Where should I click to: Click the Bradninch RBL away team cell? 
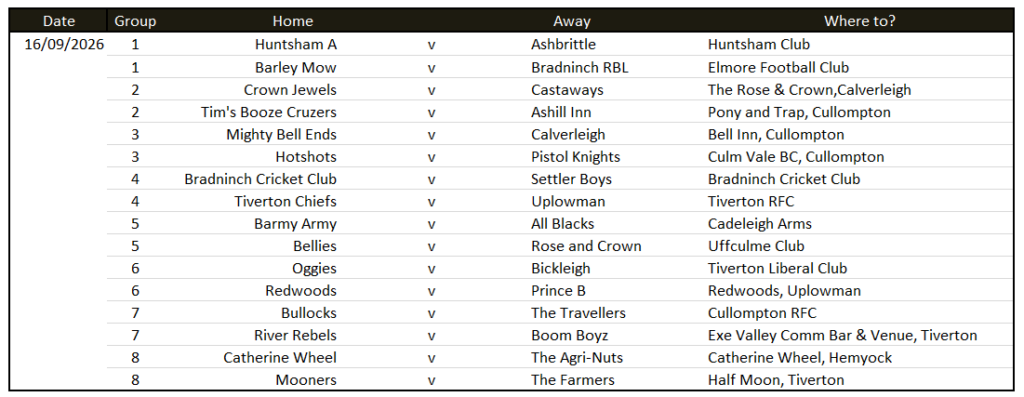tap(580, 67)
